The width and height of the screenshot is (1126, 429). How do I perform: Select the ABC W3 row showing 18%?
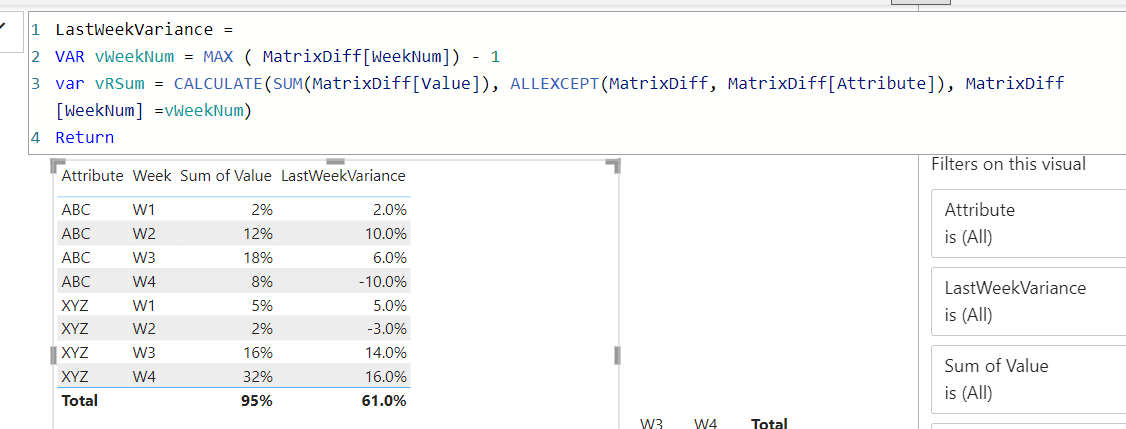[234, 257]
